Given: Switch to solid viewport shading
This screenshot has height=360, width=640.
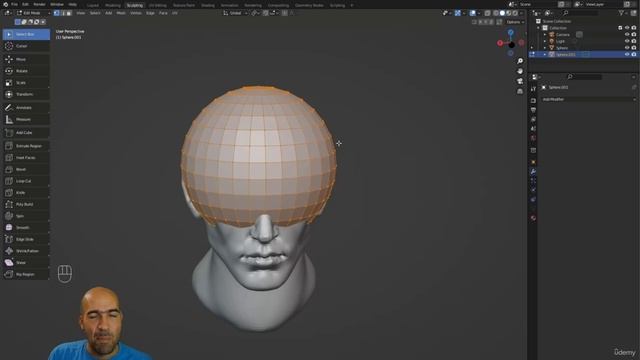Looking at the screenshot, I should (502, 13).
